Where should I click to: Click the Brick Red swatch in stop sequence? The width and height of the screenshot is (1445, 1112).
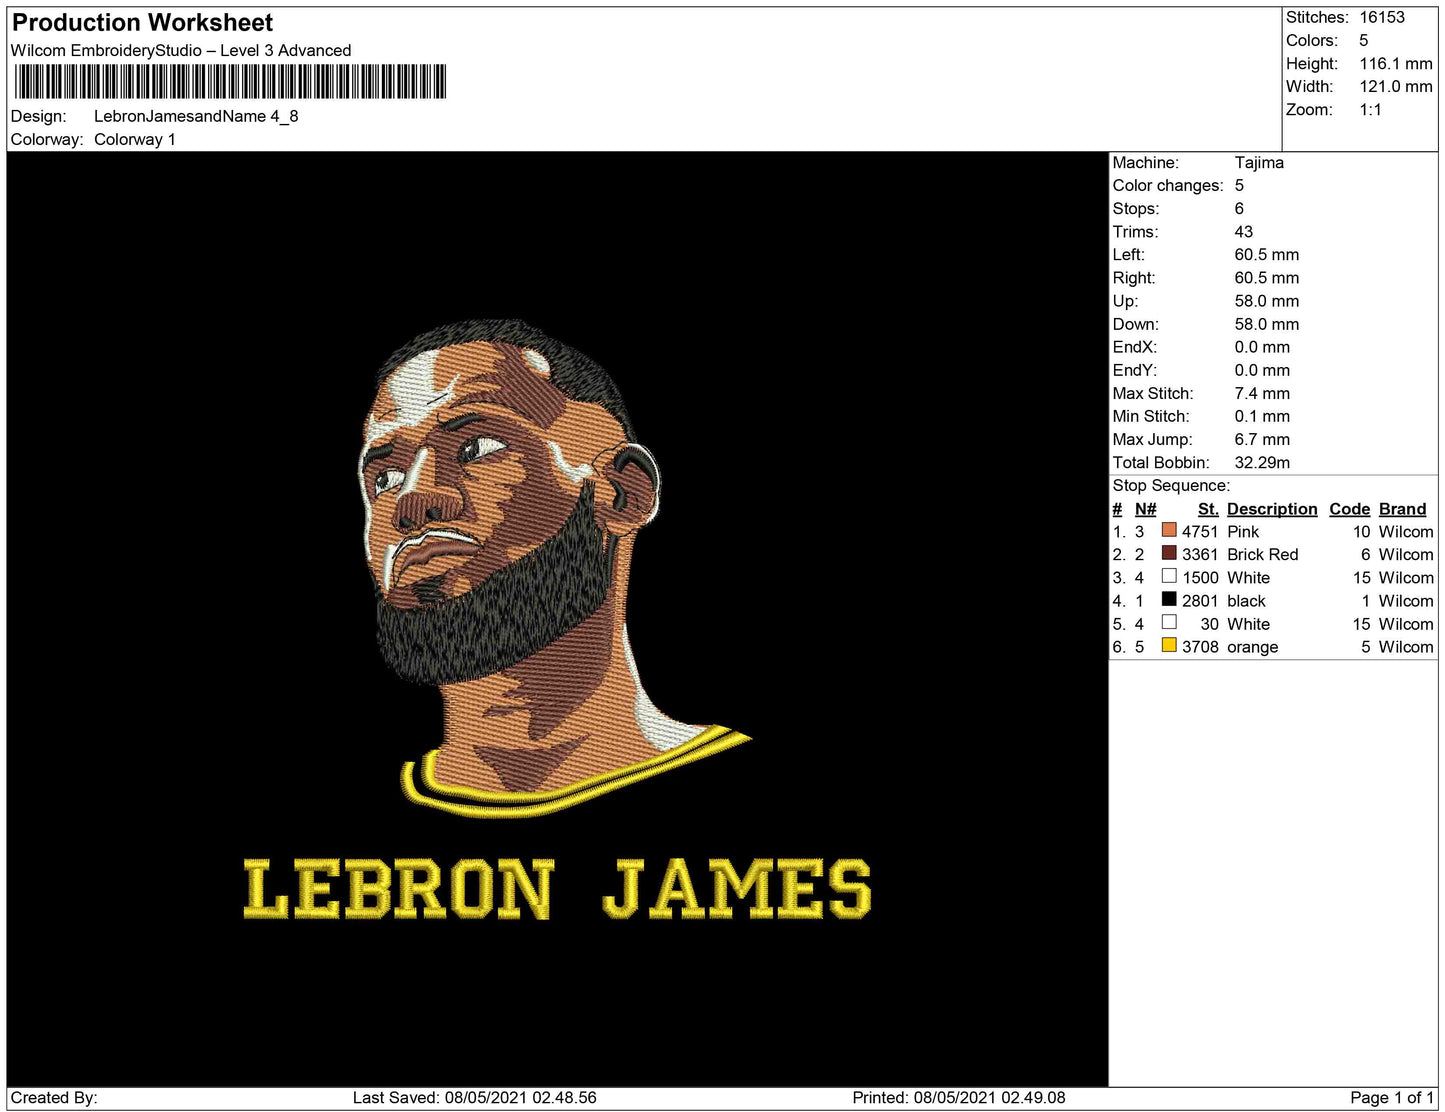tap(1170, 554)
